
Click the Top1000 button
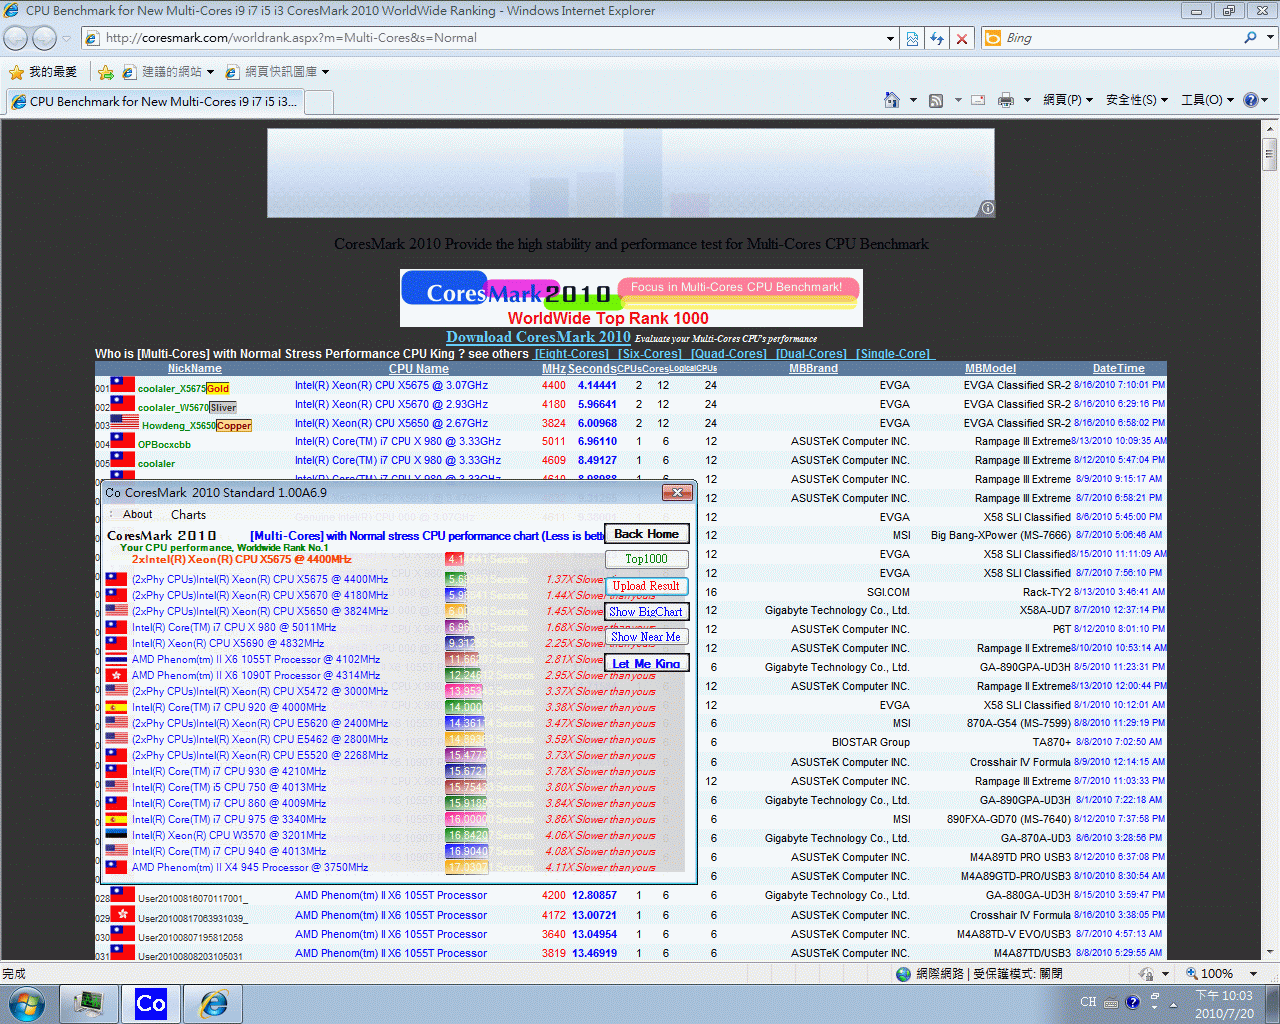click(647, 559)
